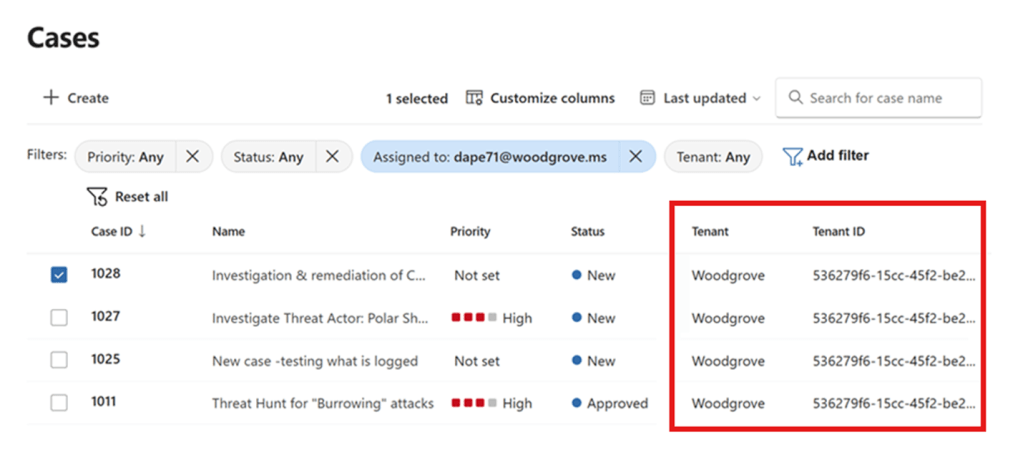The height and width of the screenshot is (475, 1023).
Task: Remove the Status filter with X
Action: point(333,157)
